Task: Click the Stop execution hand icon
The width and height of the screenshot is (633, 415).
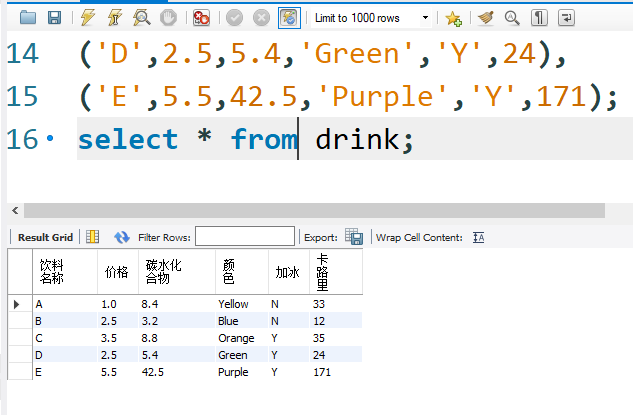Action: (168, 18)
